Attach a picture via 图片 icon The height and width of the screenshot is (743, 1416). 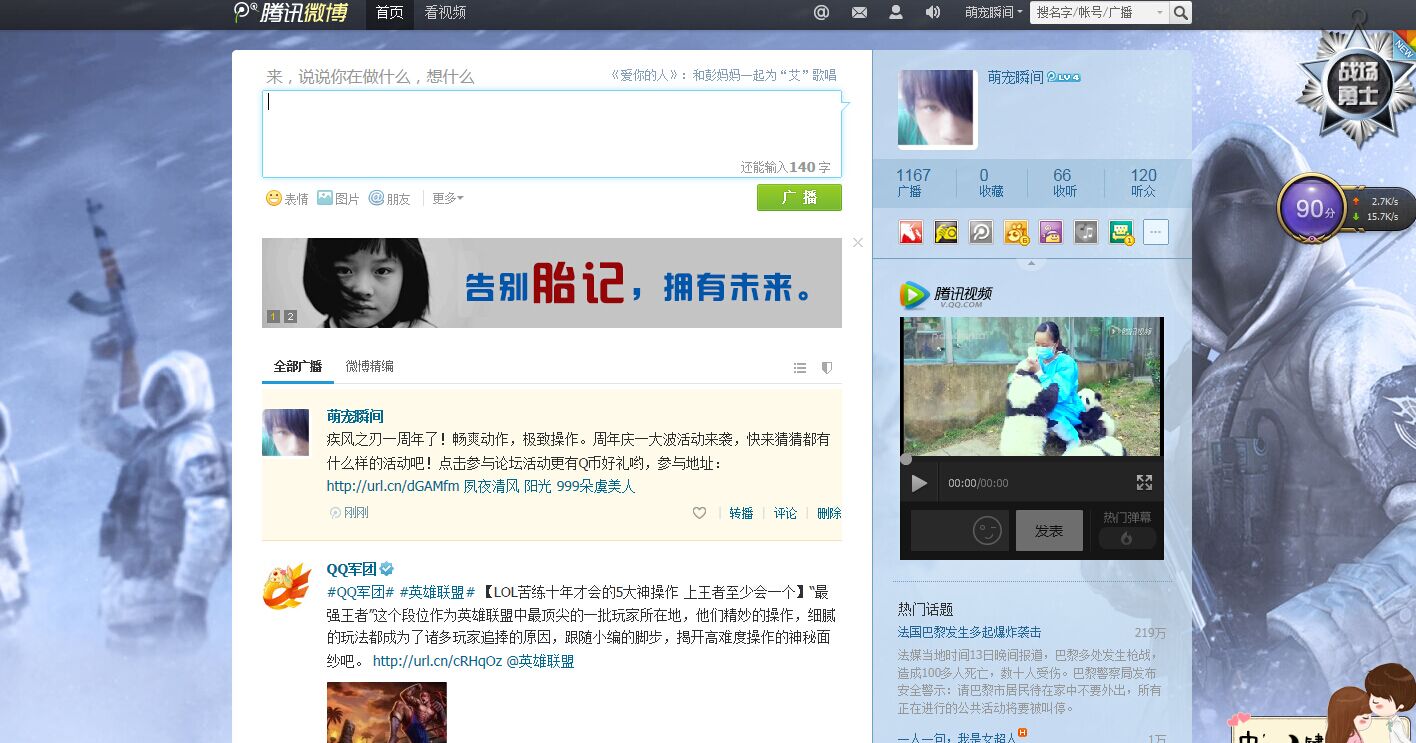point(338,198)
